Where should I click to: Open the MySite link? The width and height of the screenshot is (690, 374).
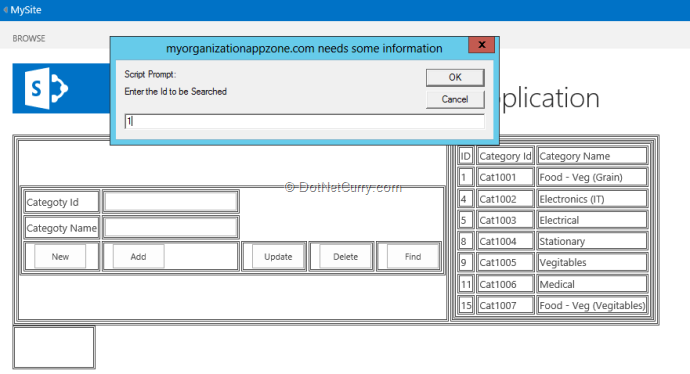click(26, 10)
